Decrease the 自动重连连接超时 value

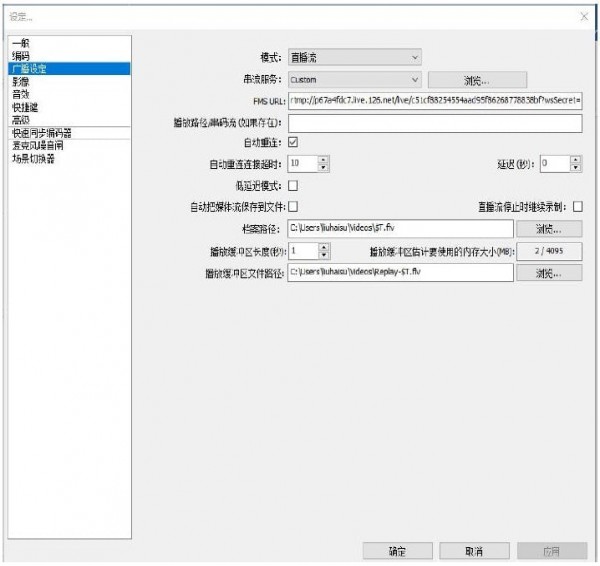(323, 168)
